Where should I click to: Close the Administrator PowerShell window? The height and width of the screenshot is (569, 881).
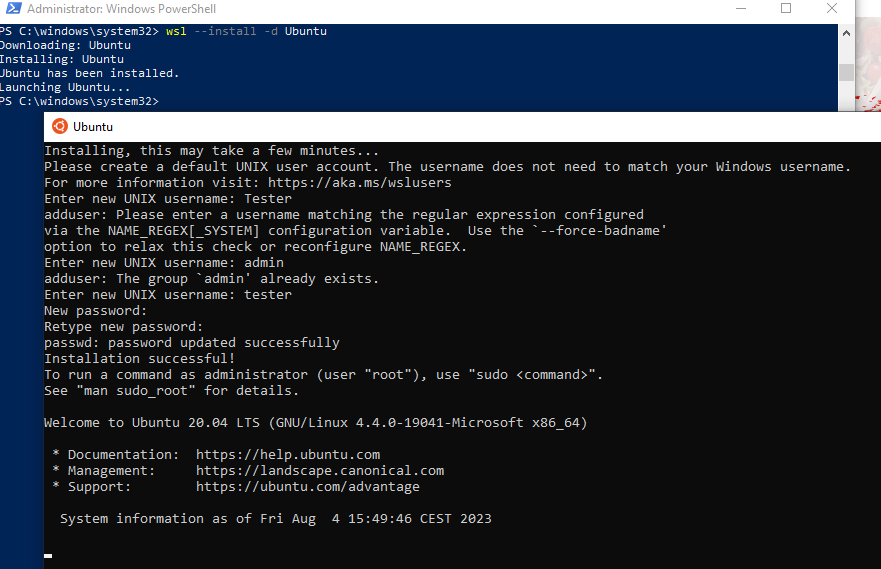click(832, 8)
